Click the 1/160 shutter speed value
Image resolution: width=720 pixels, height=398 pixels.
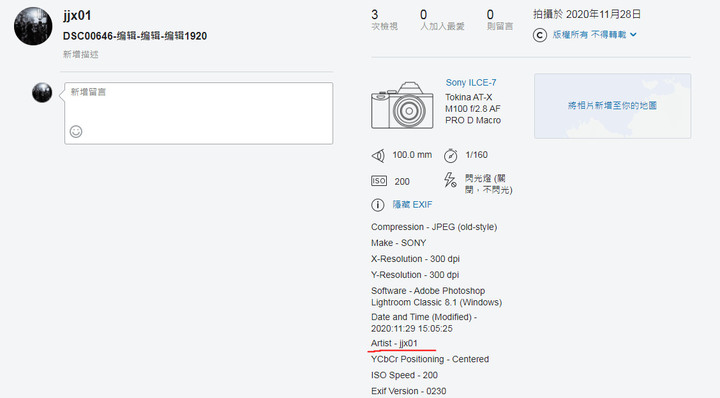point(477,155)
